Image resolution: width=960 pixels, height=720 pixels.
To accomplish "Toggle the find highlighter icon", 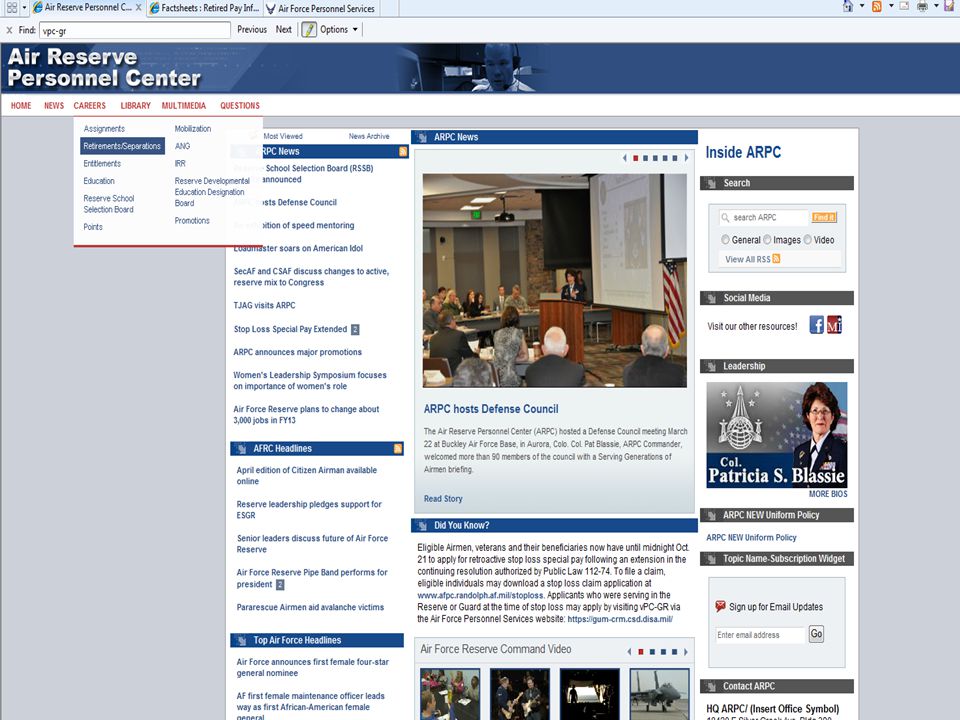I will (x=309, y=29).
